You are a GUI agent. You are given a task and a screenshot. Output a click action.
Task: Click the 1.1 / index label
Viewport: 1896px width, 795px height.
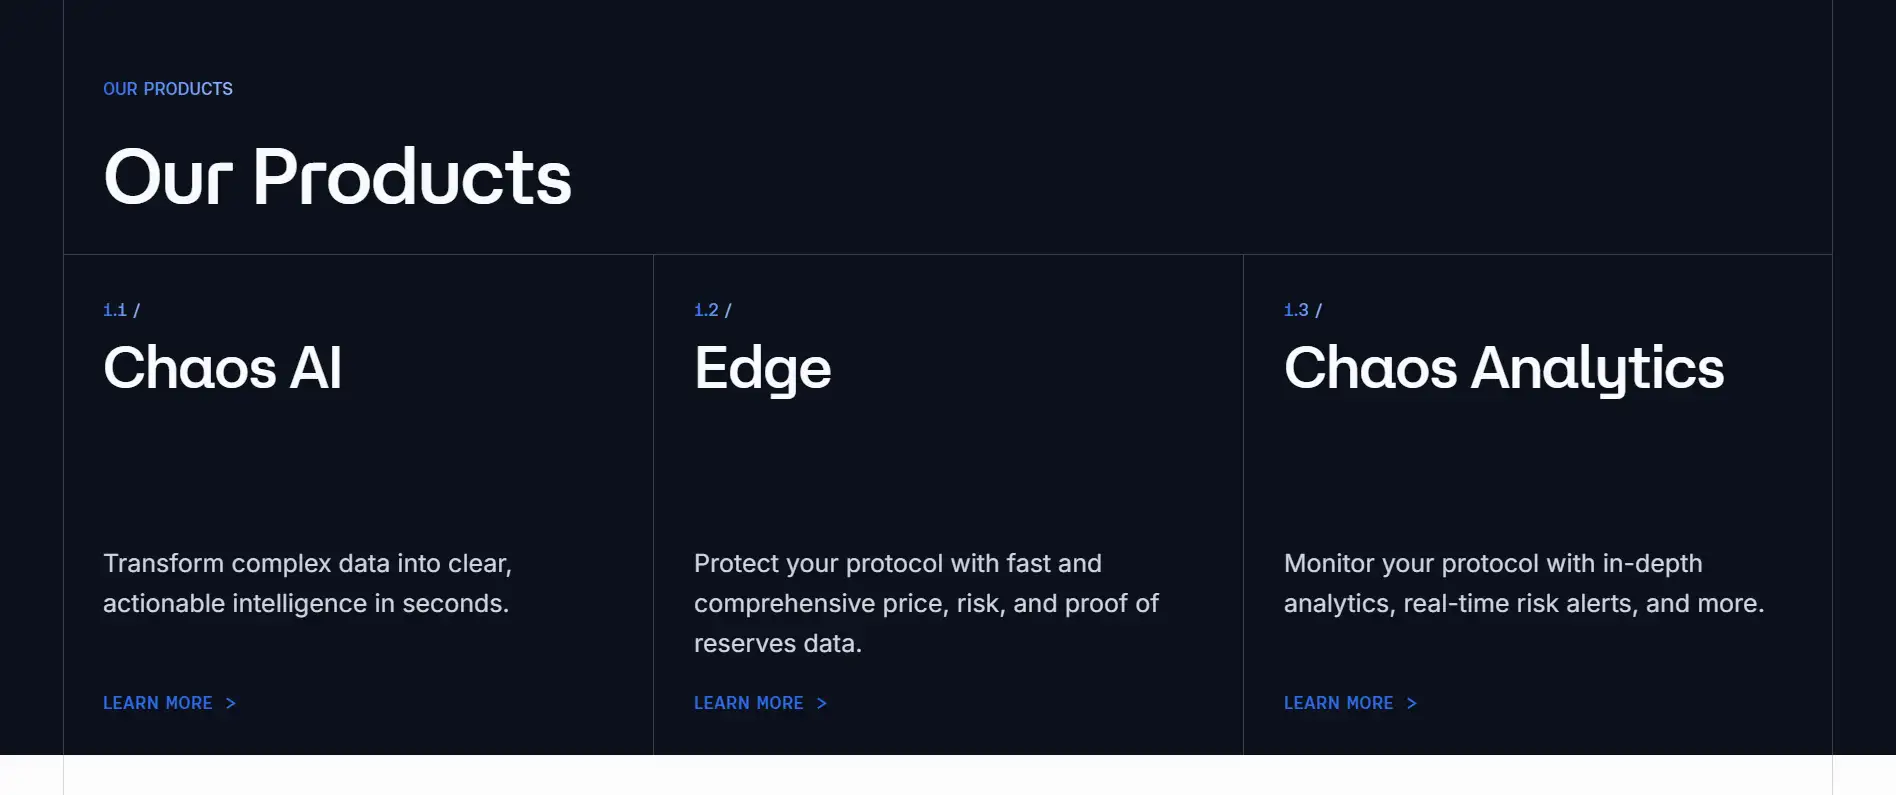(x=121, y=310)
